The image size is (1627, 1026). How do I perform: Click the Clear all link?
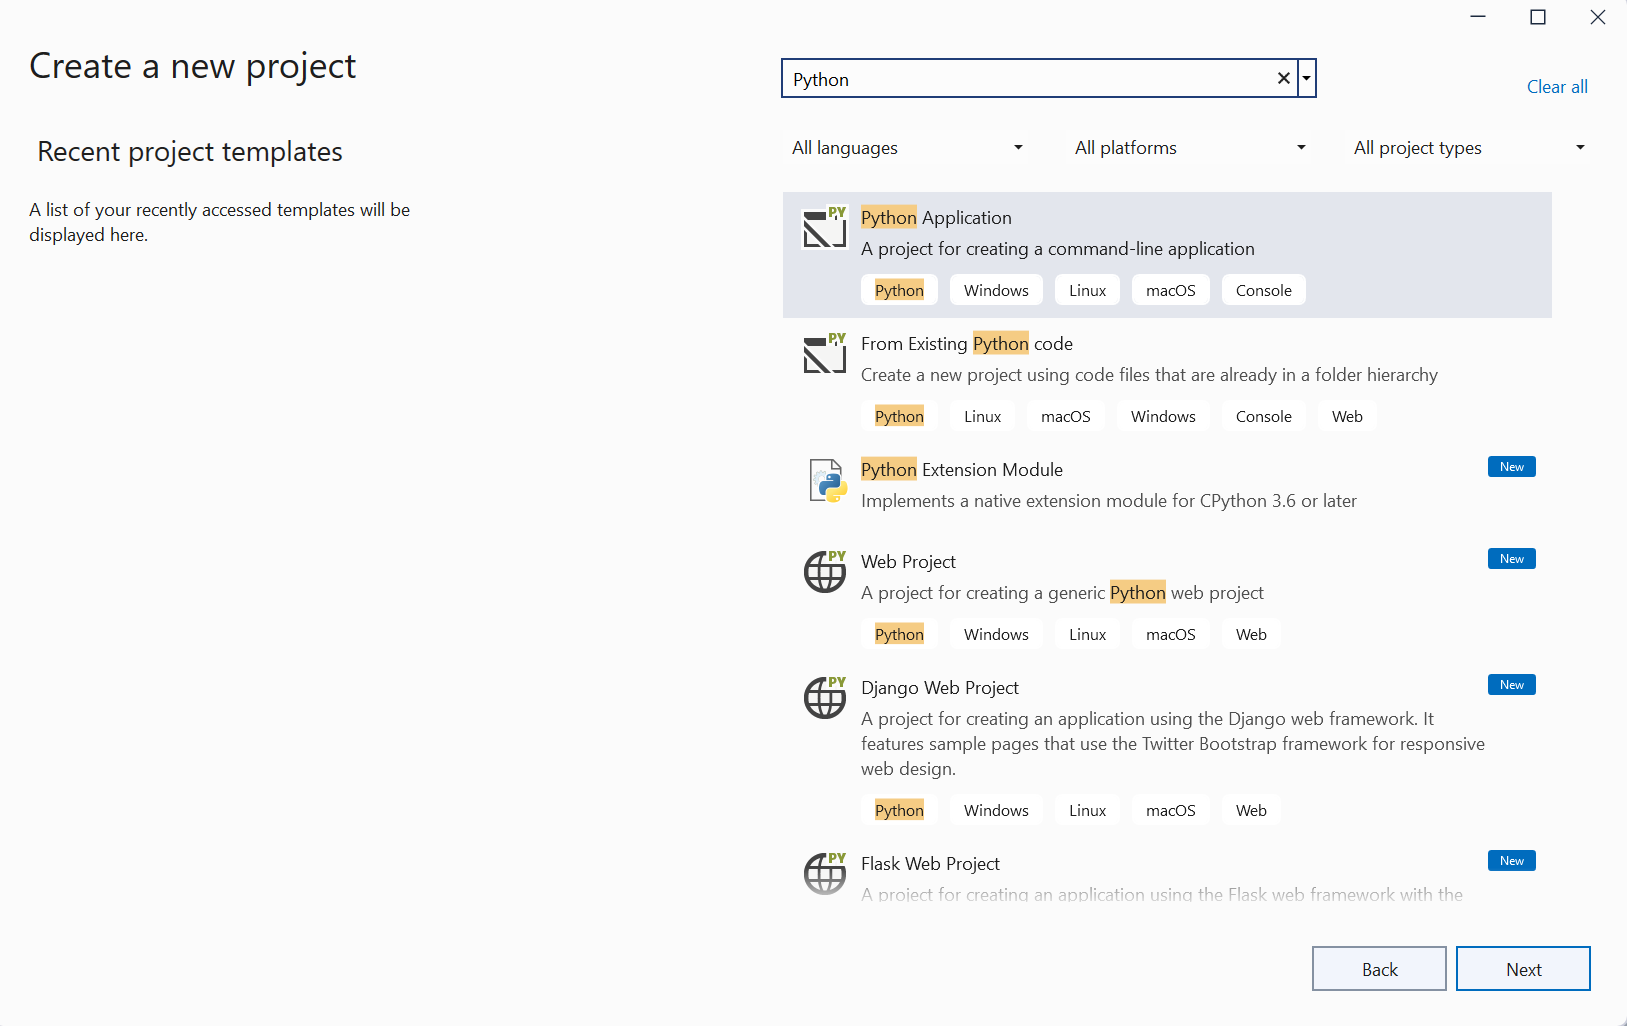[1557, 86]
